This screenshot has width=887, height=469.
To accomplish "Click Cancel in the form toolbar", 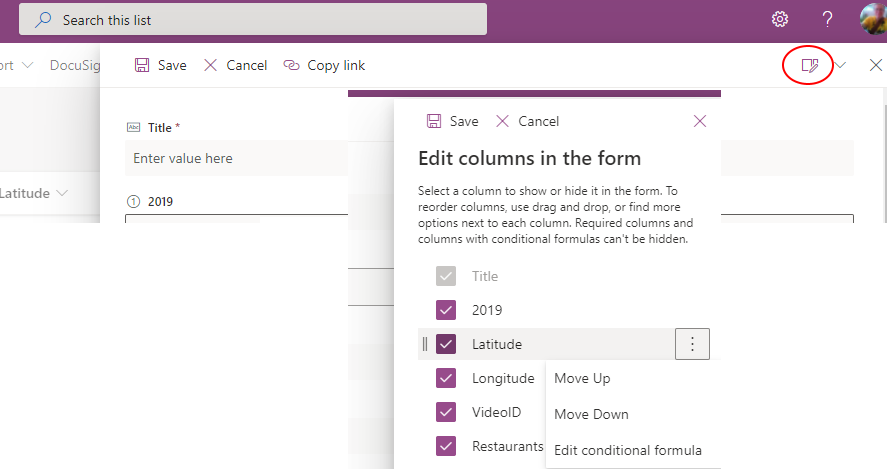I will [235, 66].
